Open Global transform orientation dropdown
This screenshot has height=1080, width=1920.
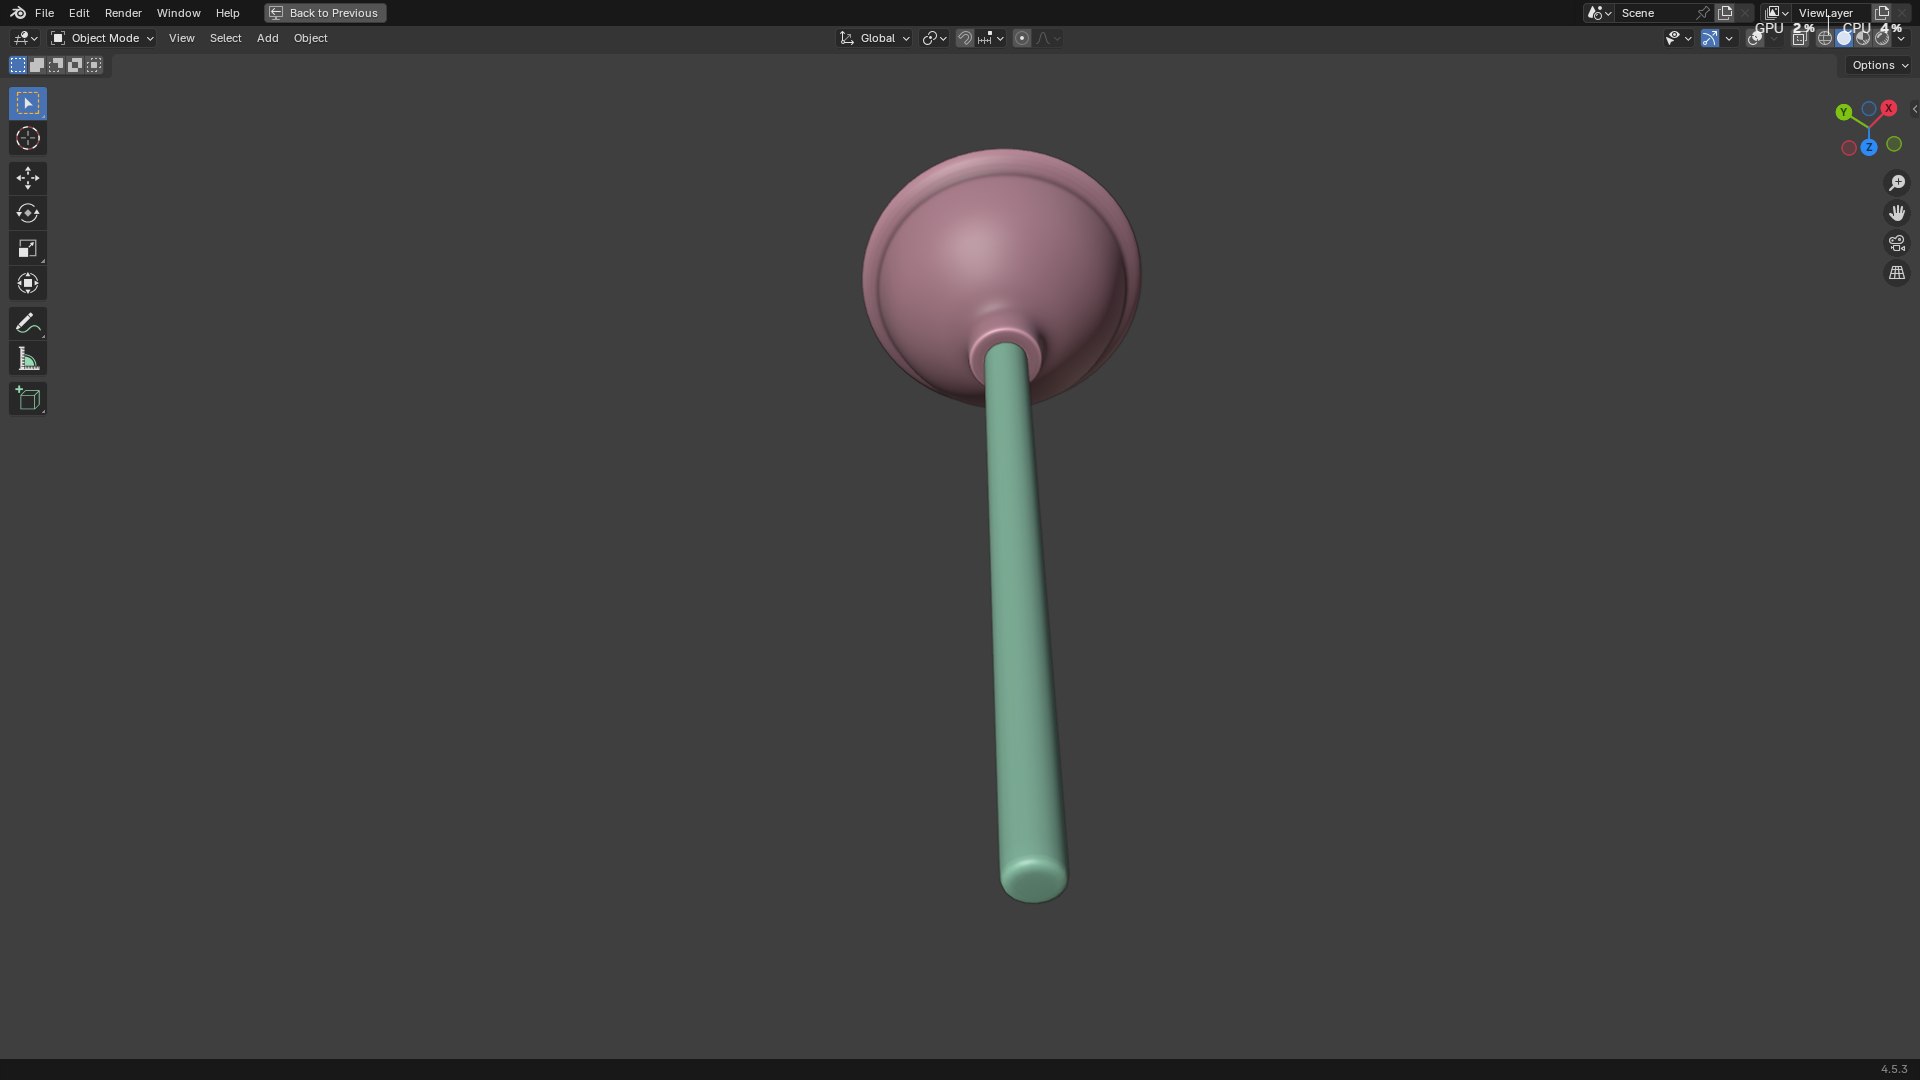point(875,38)
